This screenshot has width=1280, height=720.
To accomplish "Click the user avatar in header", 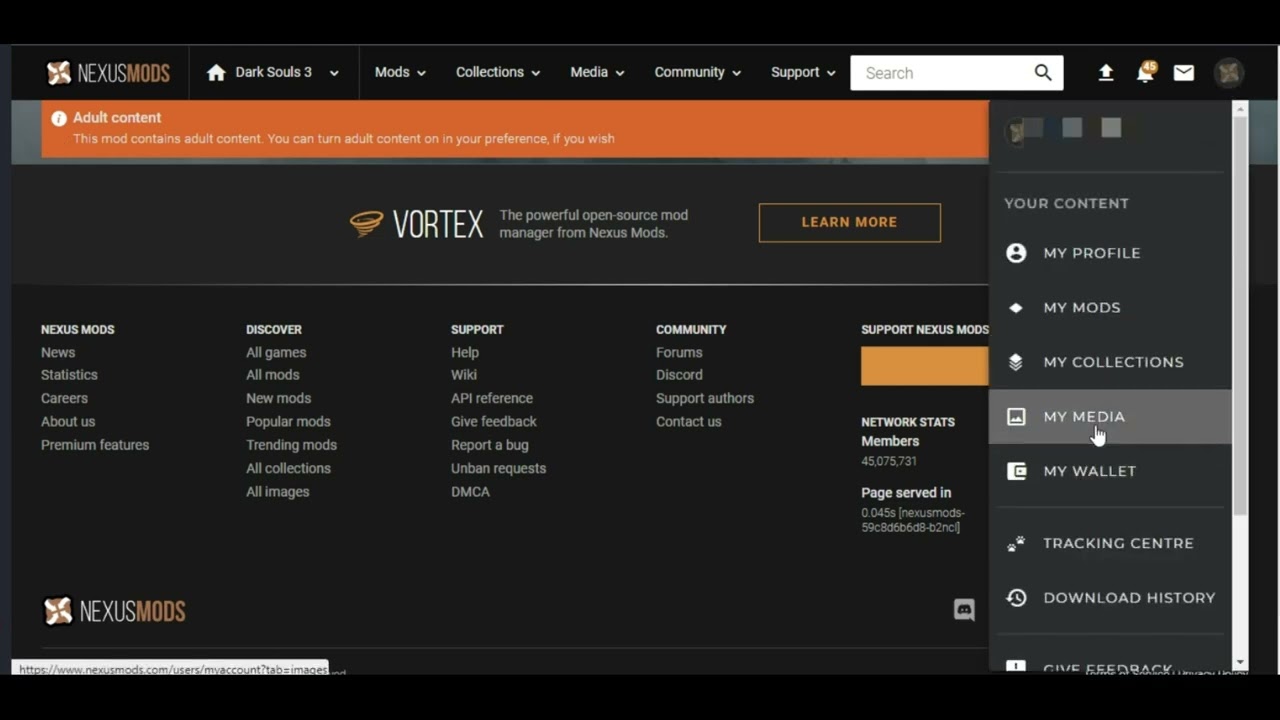I will pos(1229,73).
